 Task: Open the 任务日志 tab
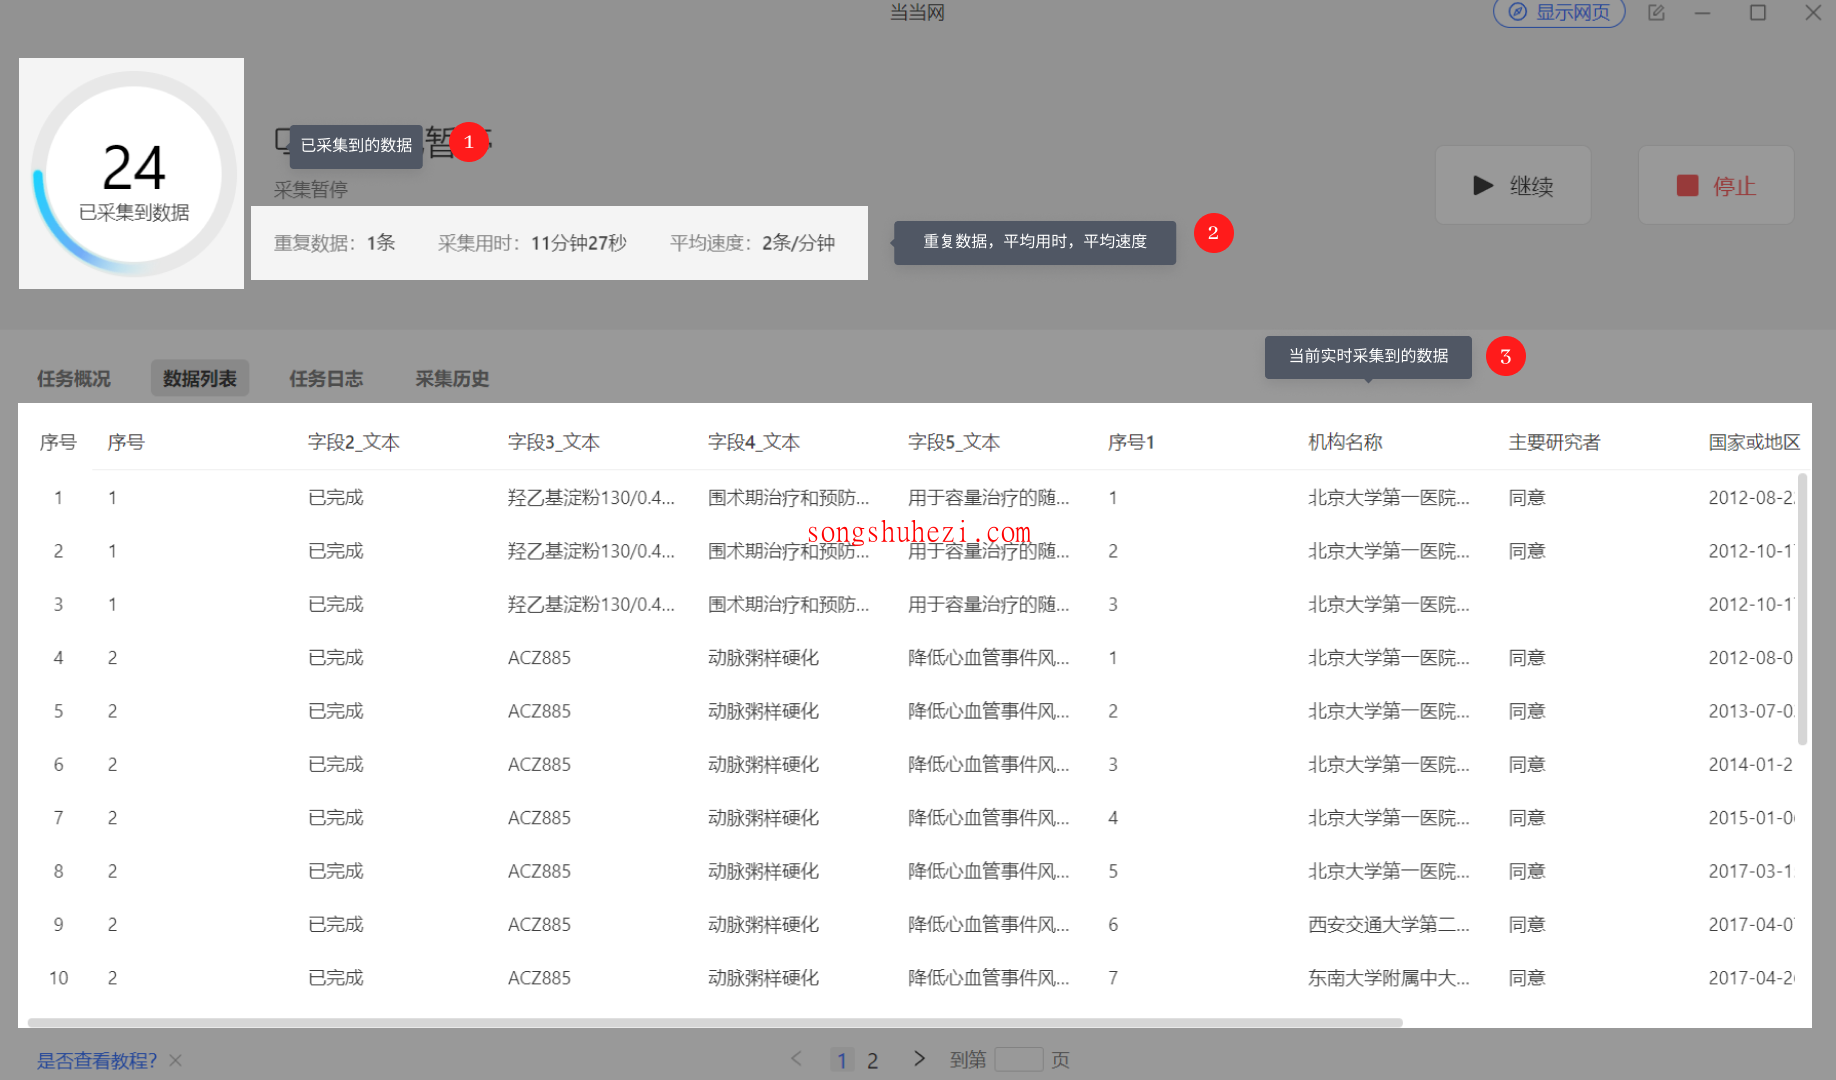326,379
